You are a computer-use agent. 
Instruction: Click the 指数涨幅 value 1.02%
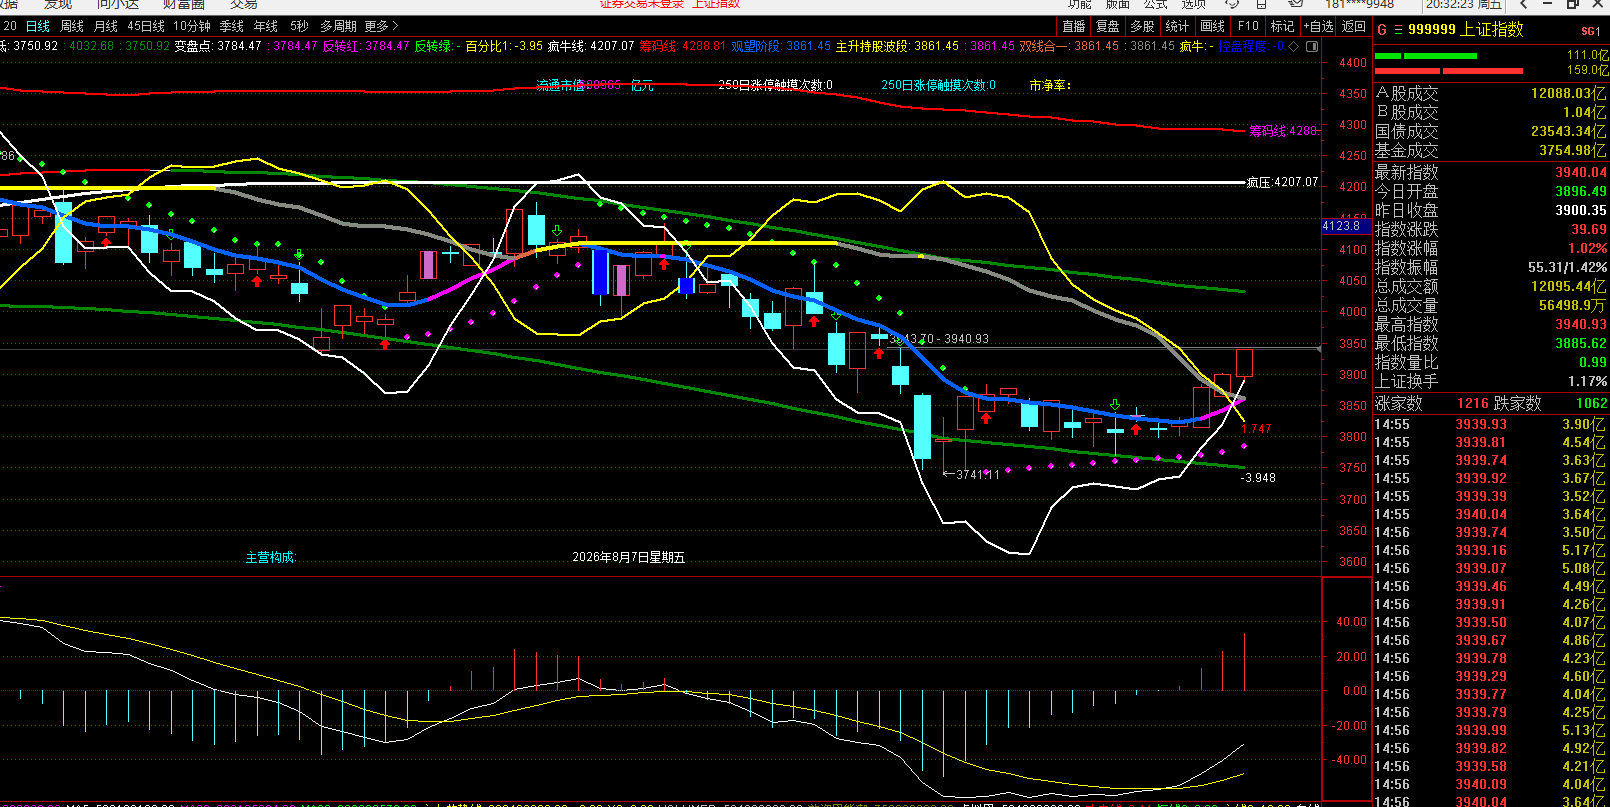1587,248
